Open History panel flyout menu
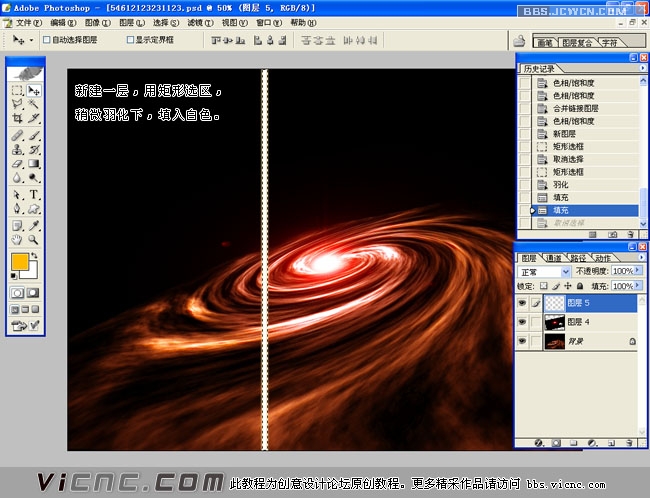 pyautogui.click(x=642, y=68)
